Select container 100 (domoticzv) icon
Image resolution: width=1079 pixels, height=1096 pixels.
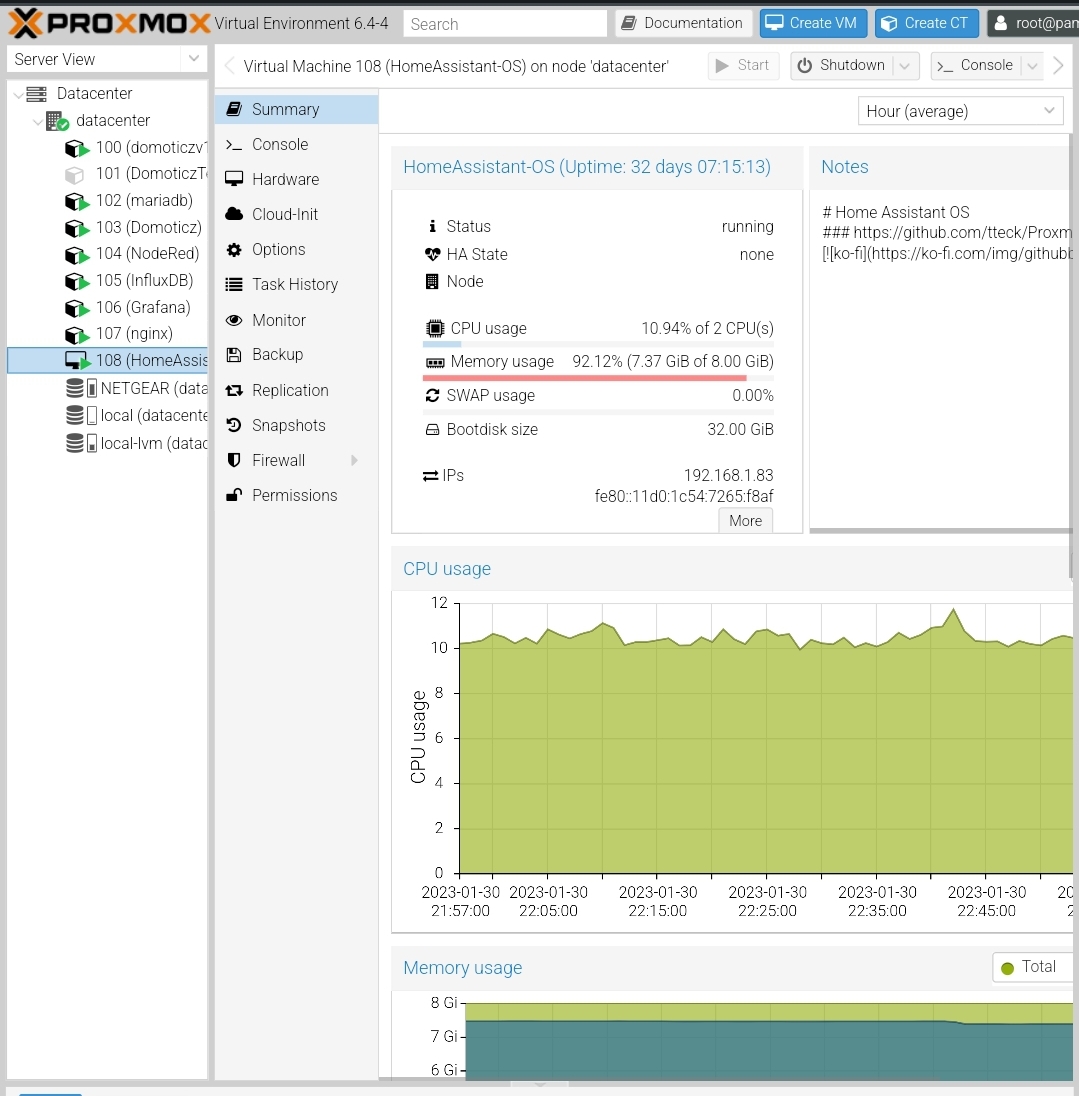click(x=77, y=148)
